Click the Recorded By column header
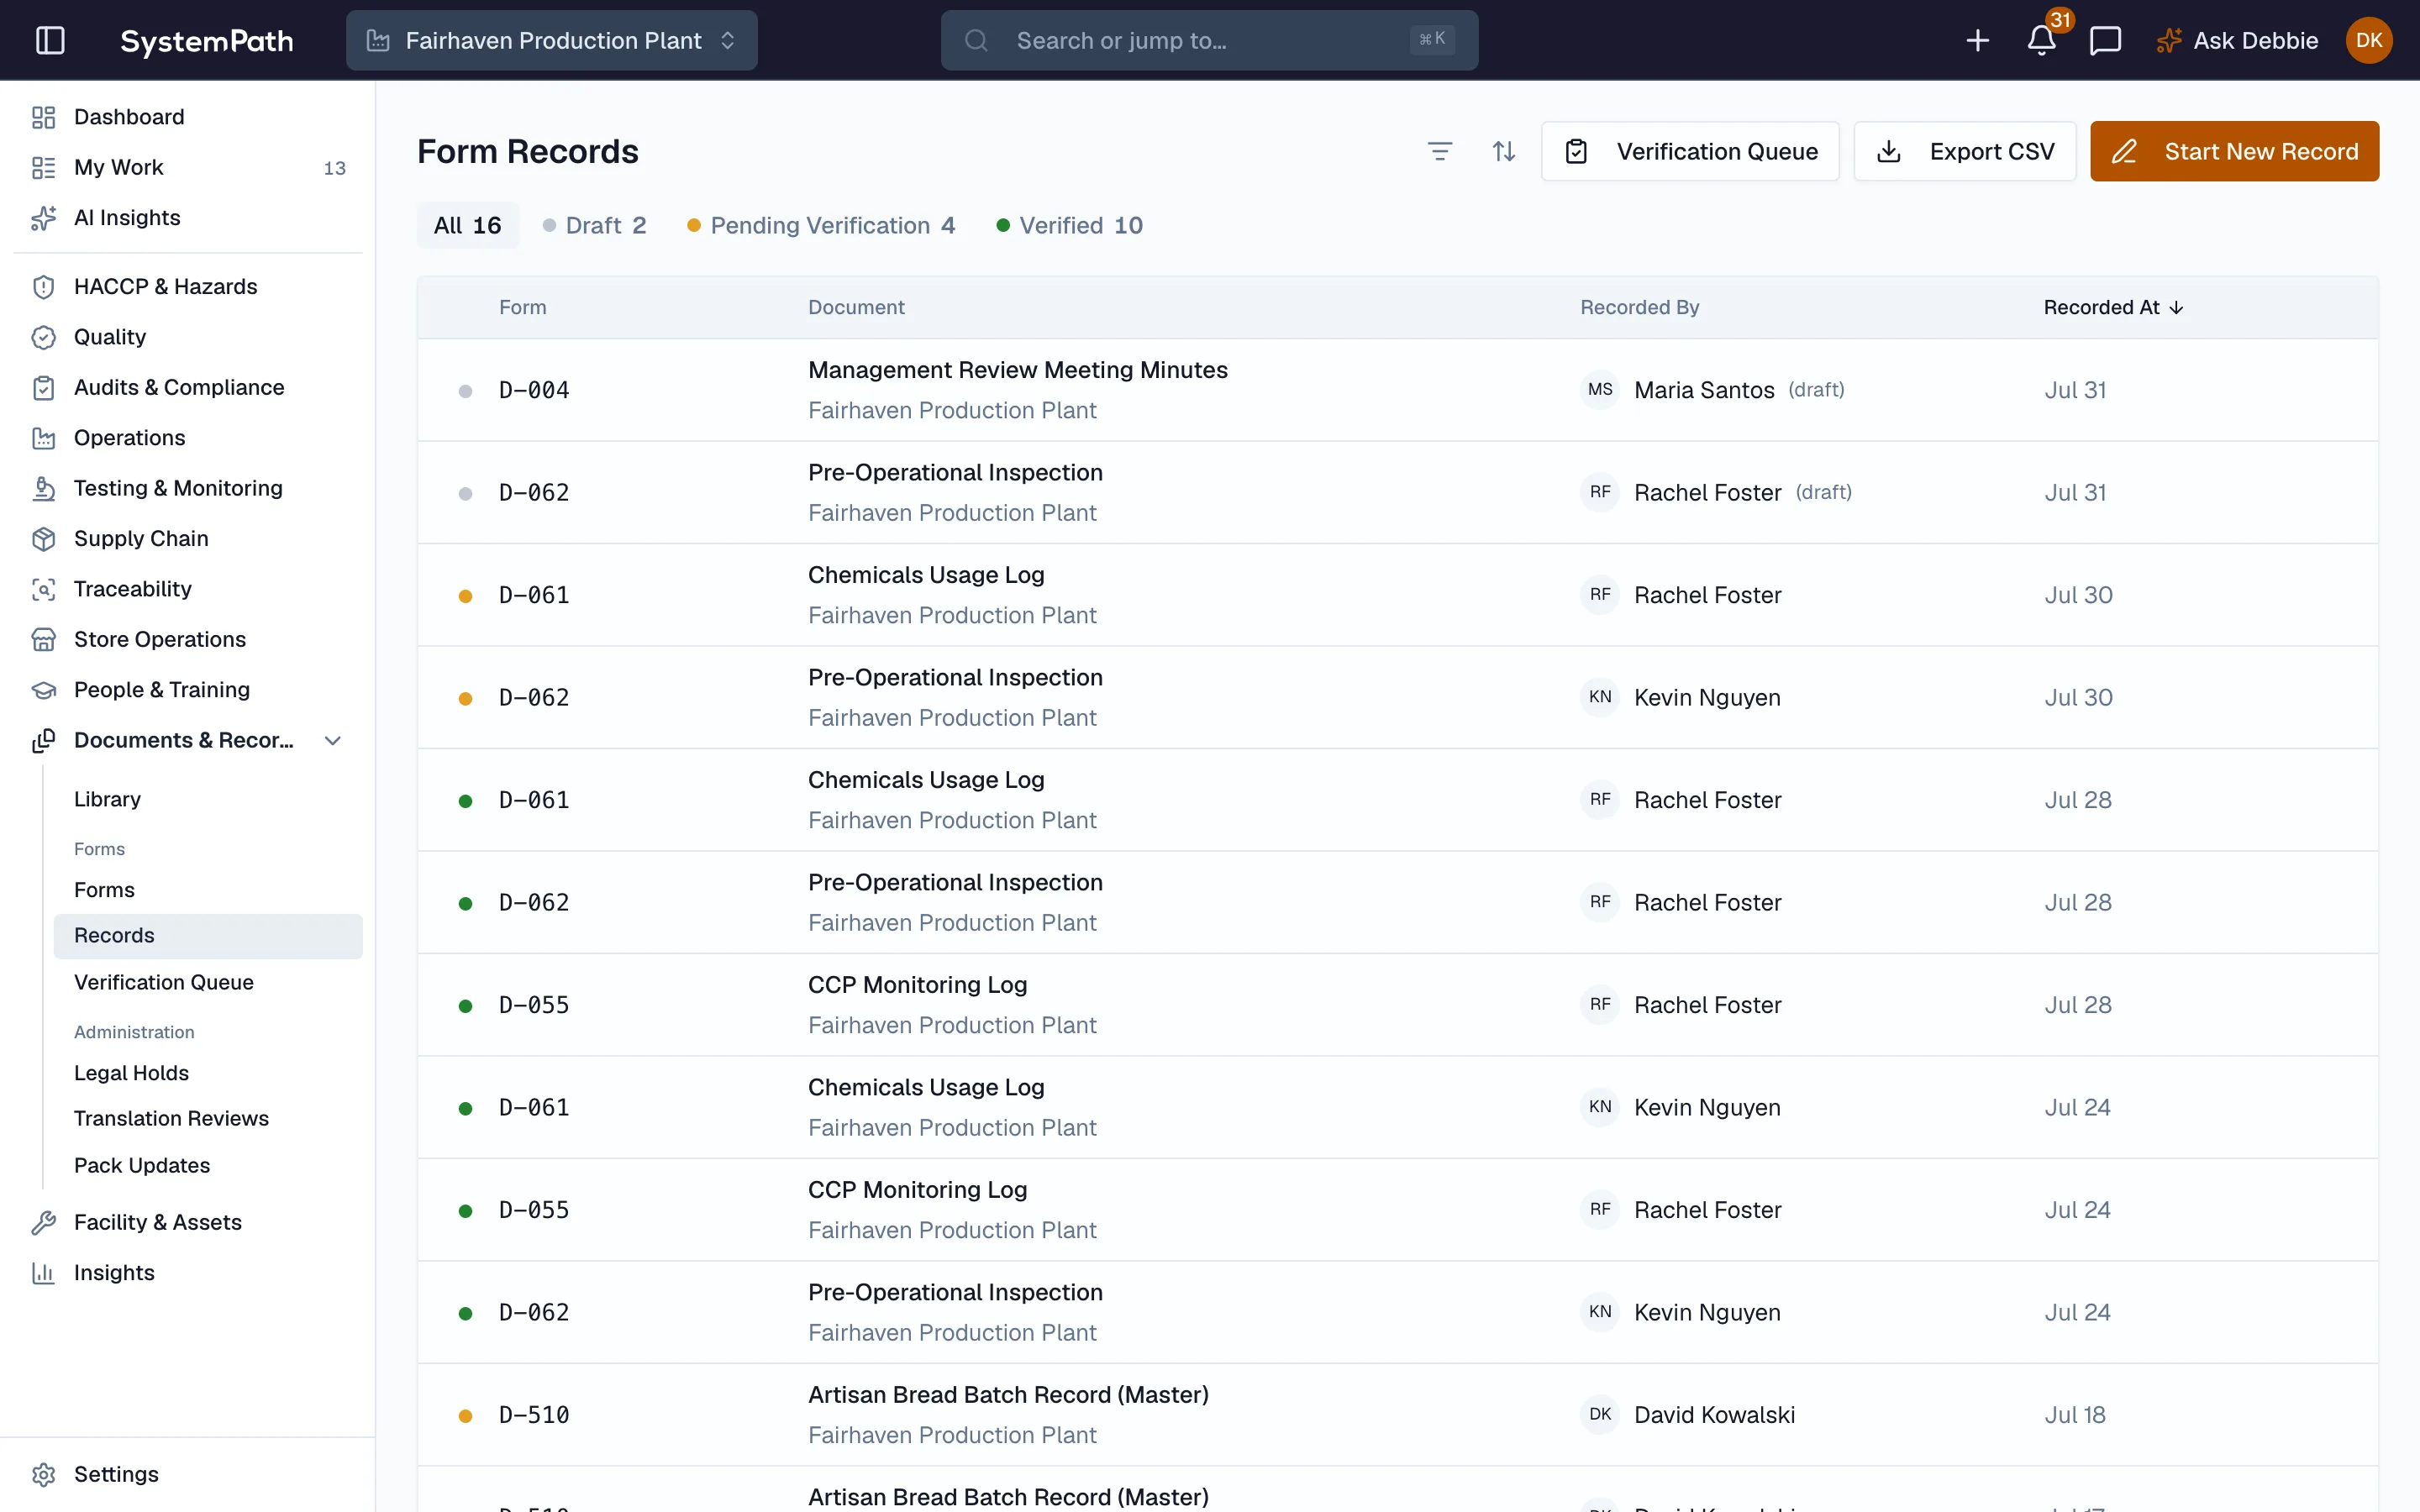The height and width of the screenshot is (1512, 2420). (x=1639, y=307)
